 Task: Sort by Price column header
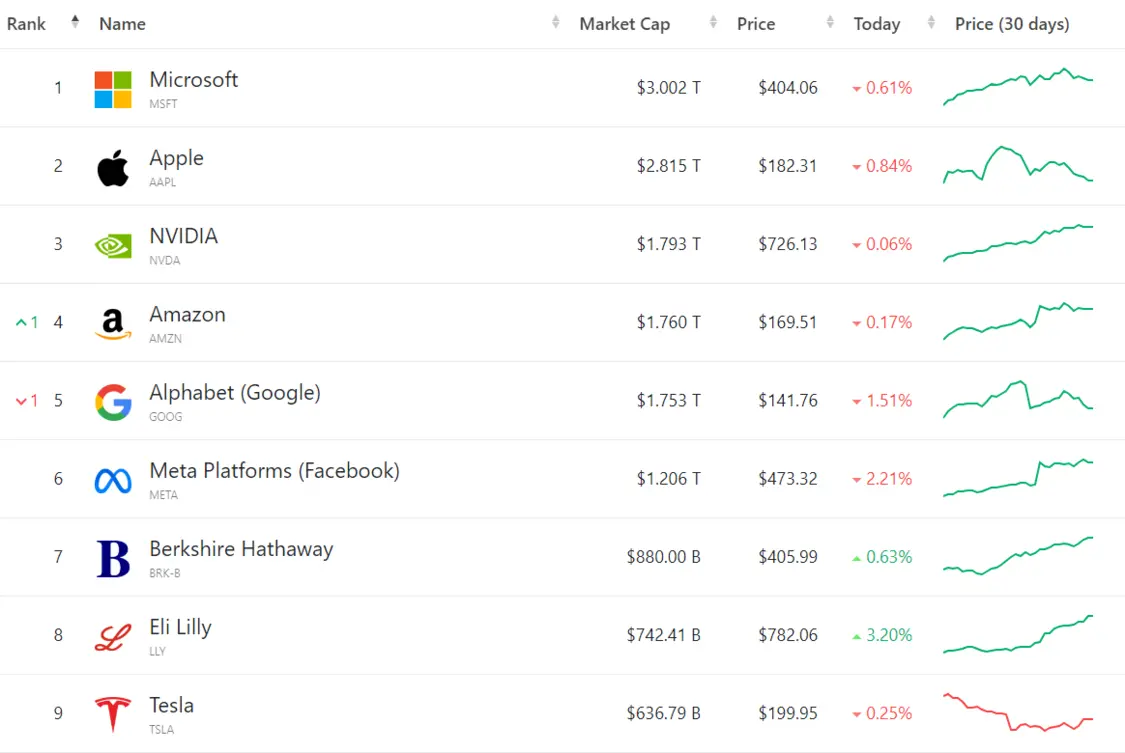[x=756, y=24]
